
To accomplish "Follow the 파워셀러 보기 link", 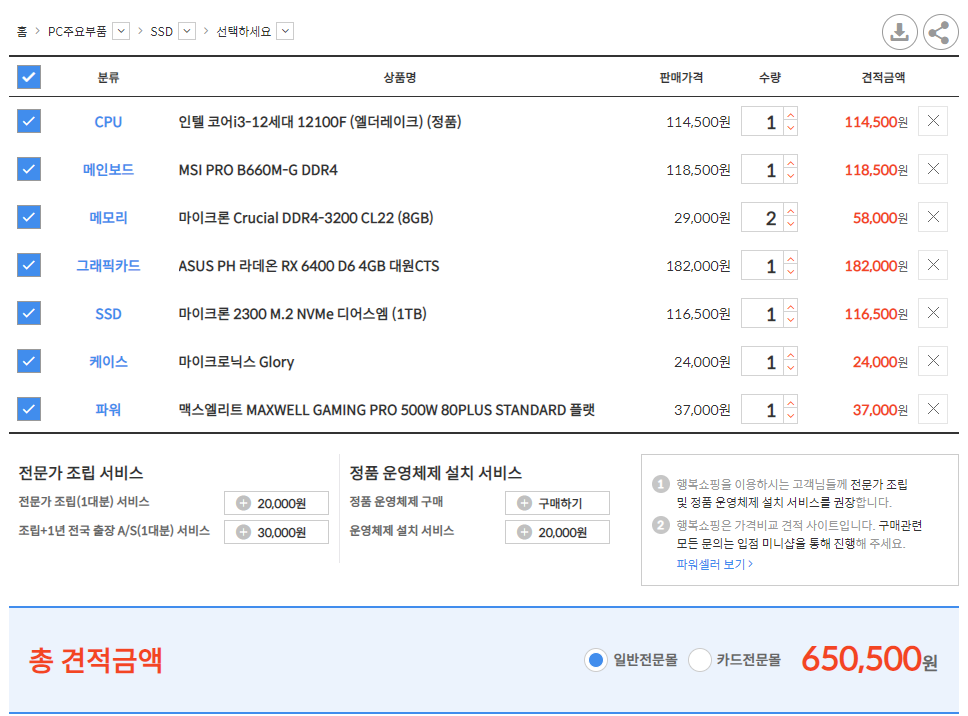I will pos(714,564).
